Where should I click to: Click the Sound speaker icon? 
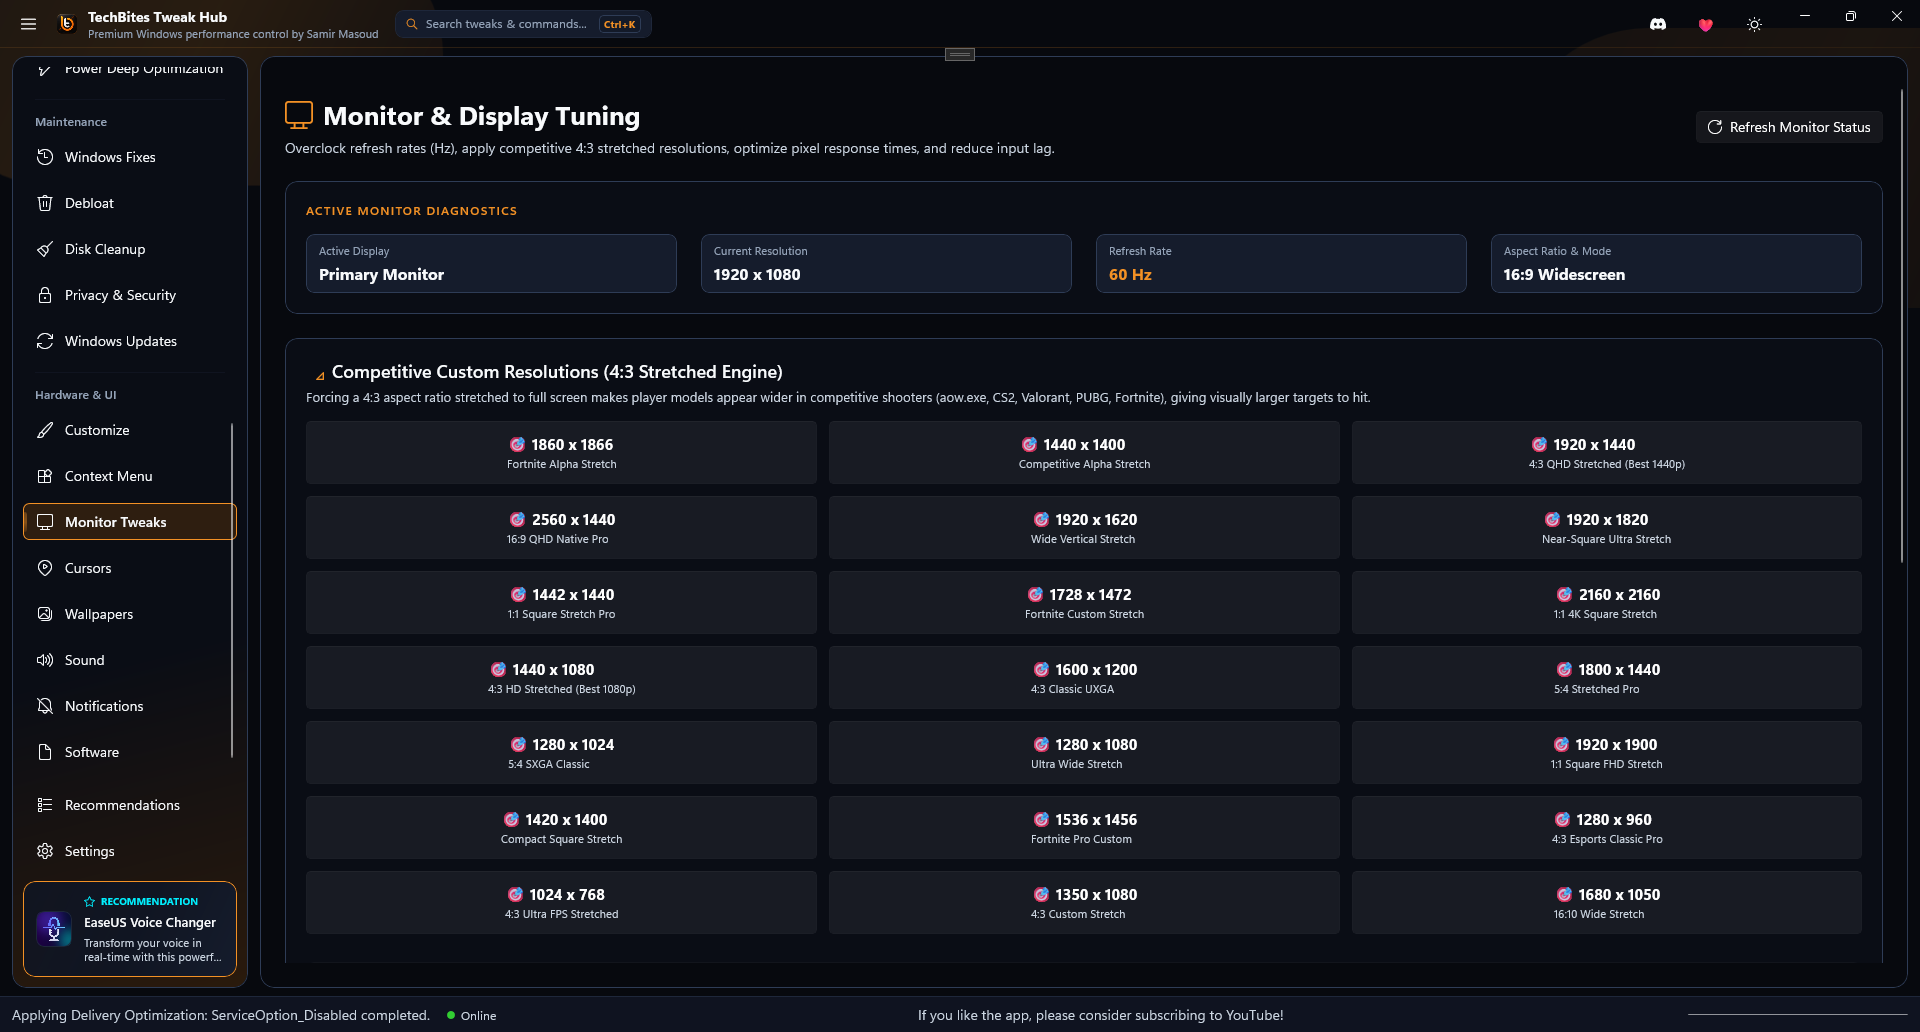(x=45, y=660)
